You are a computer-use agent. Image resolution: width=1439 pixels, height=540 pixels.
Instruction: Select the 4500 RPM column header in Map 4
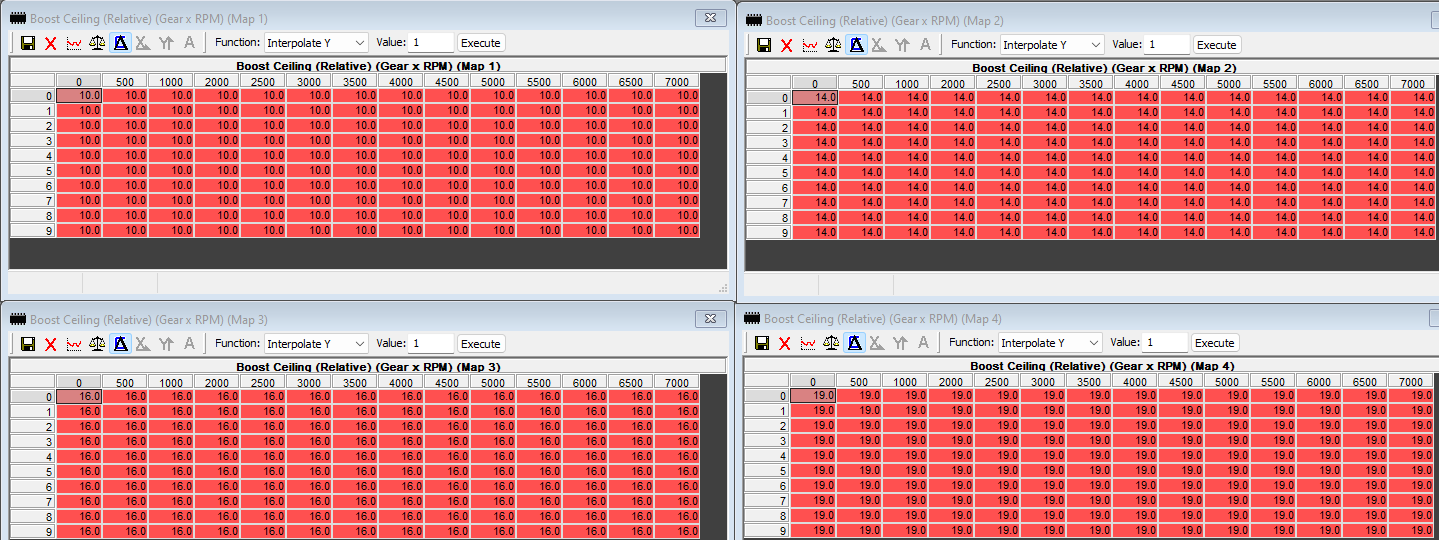tap(1181, 381)
